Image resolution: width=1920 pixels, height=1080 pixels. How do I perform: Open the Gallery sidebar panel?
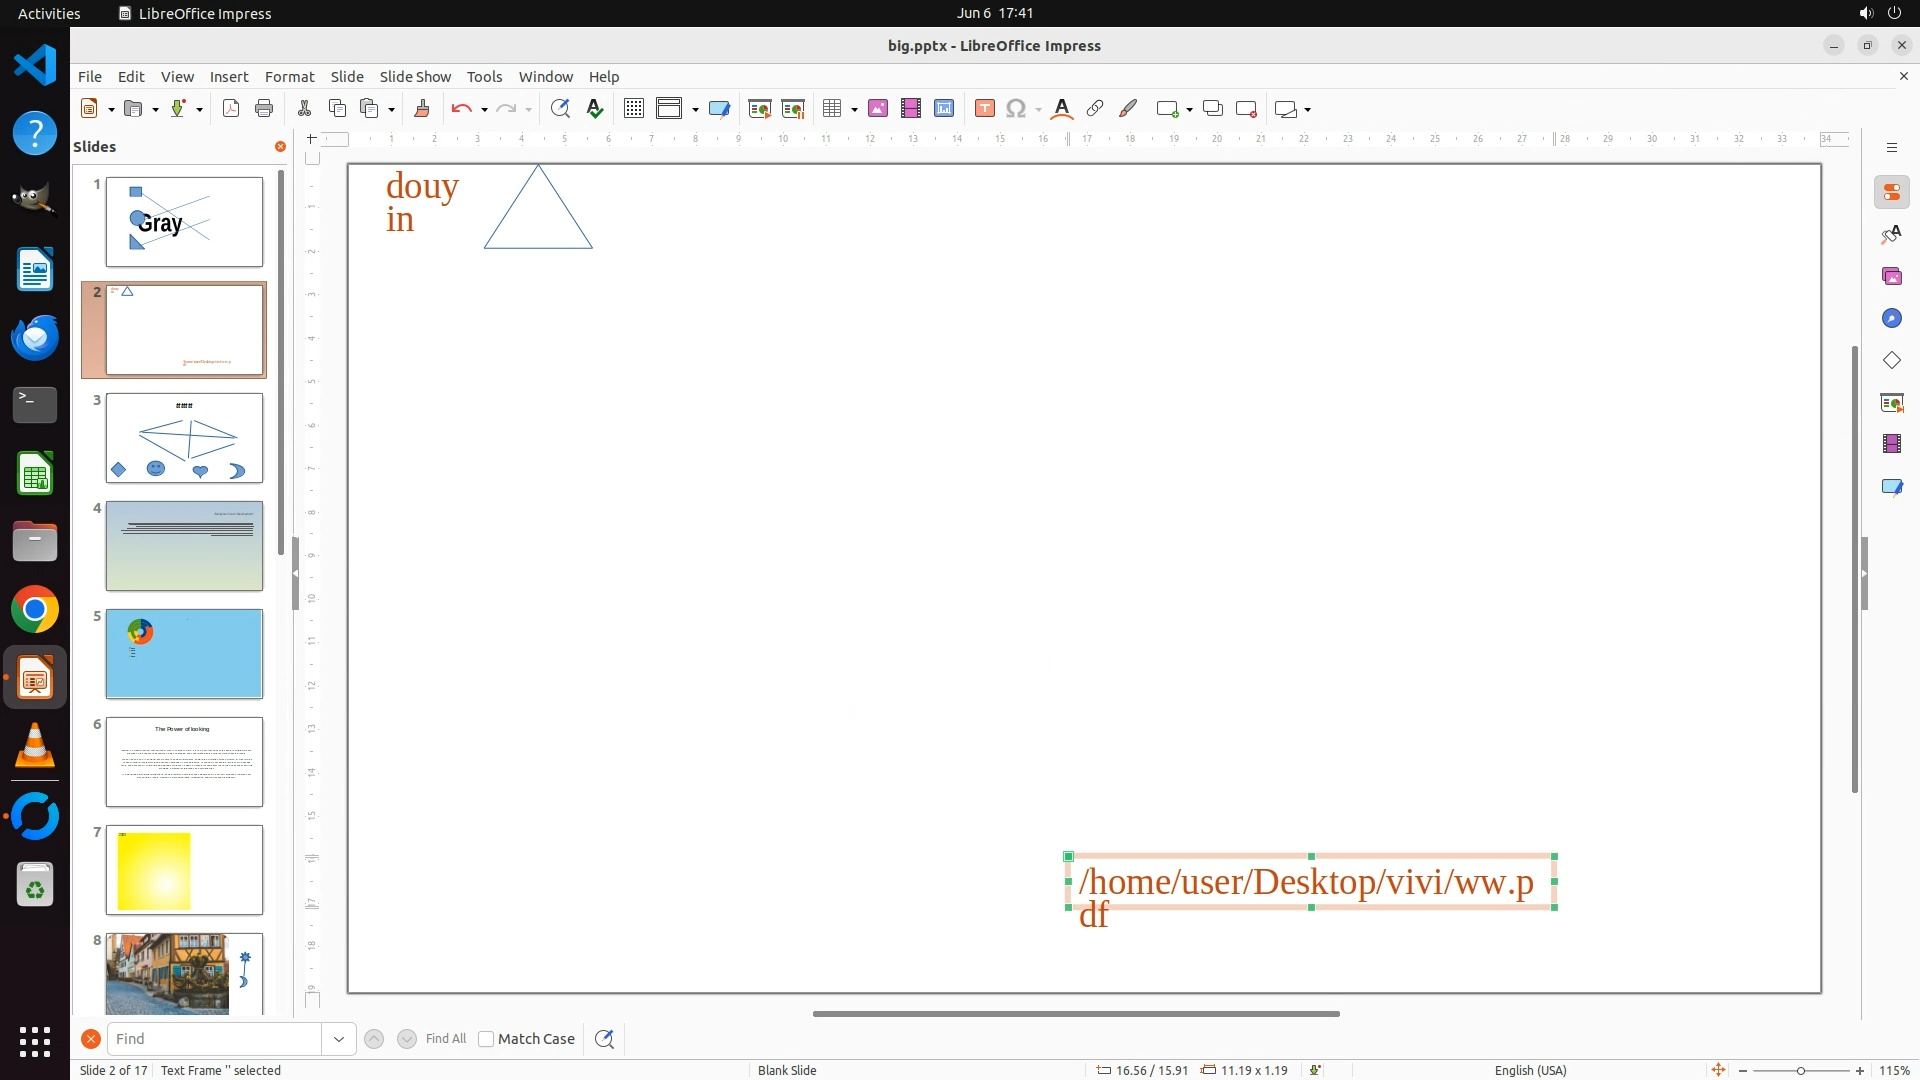(x=1891, y=276)
